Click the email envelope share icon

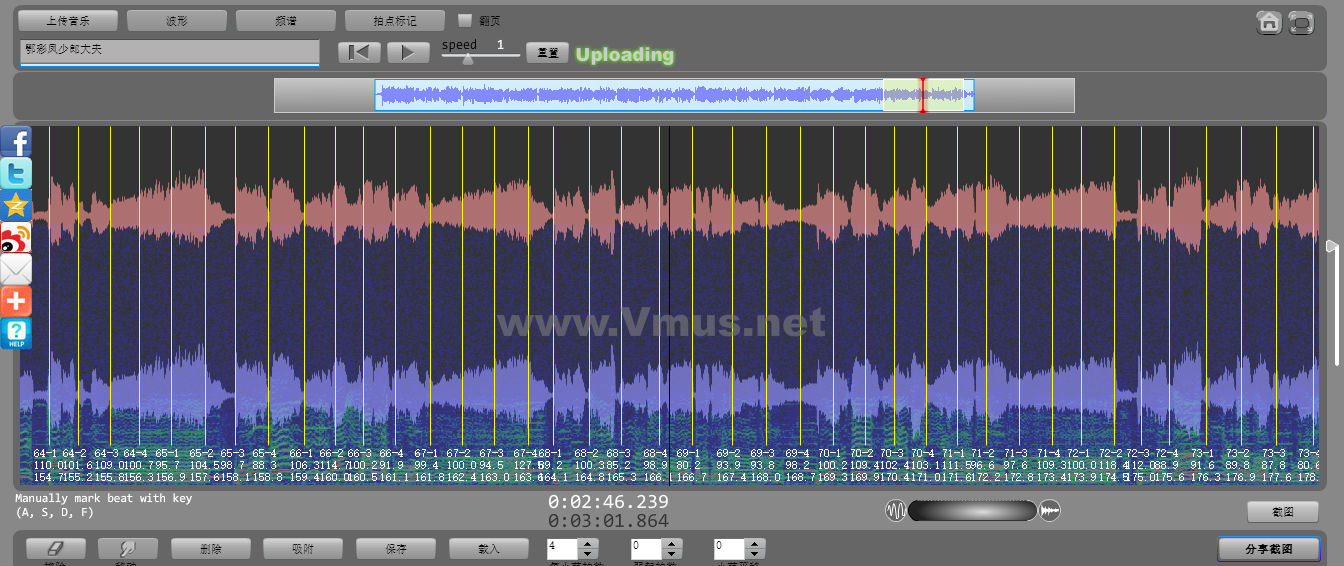pos(16,269)
